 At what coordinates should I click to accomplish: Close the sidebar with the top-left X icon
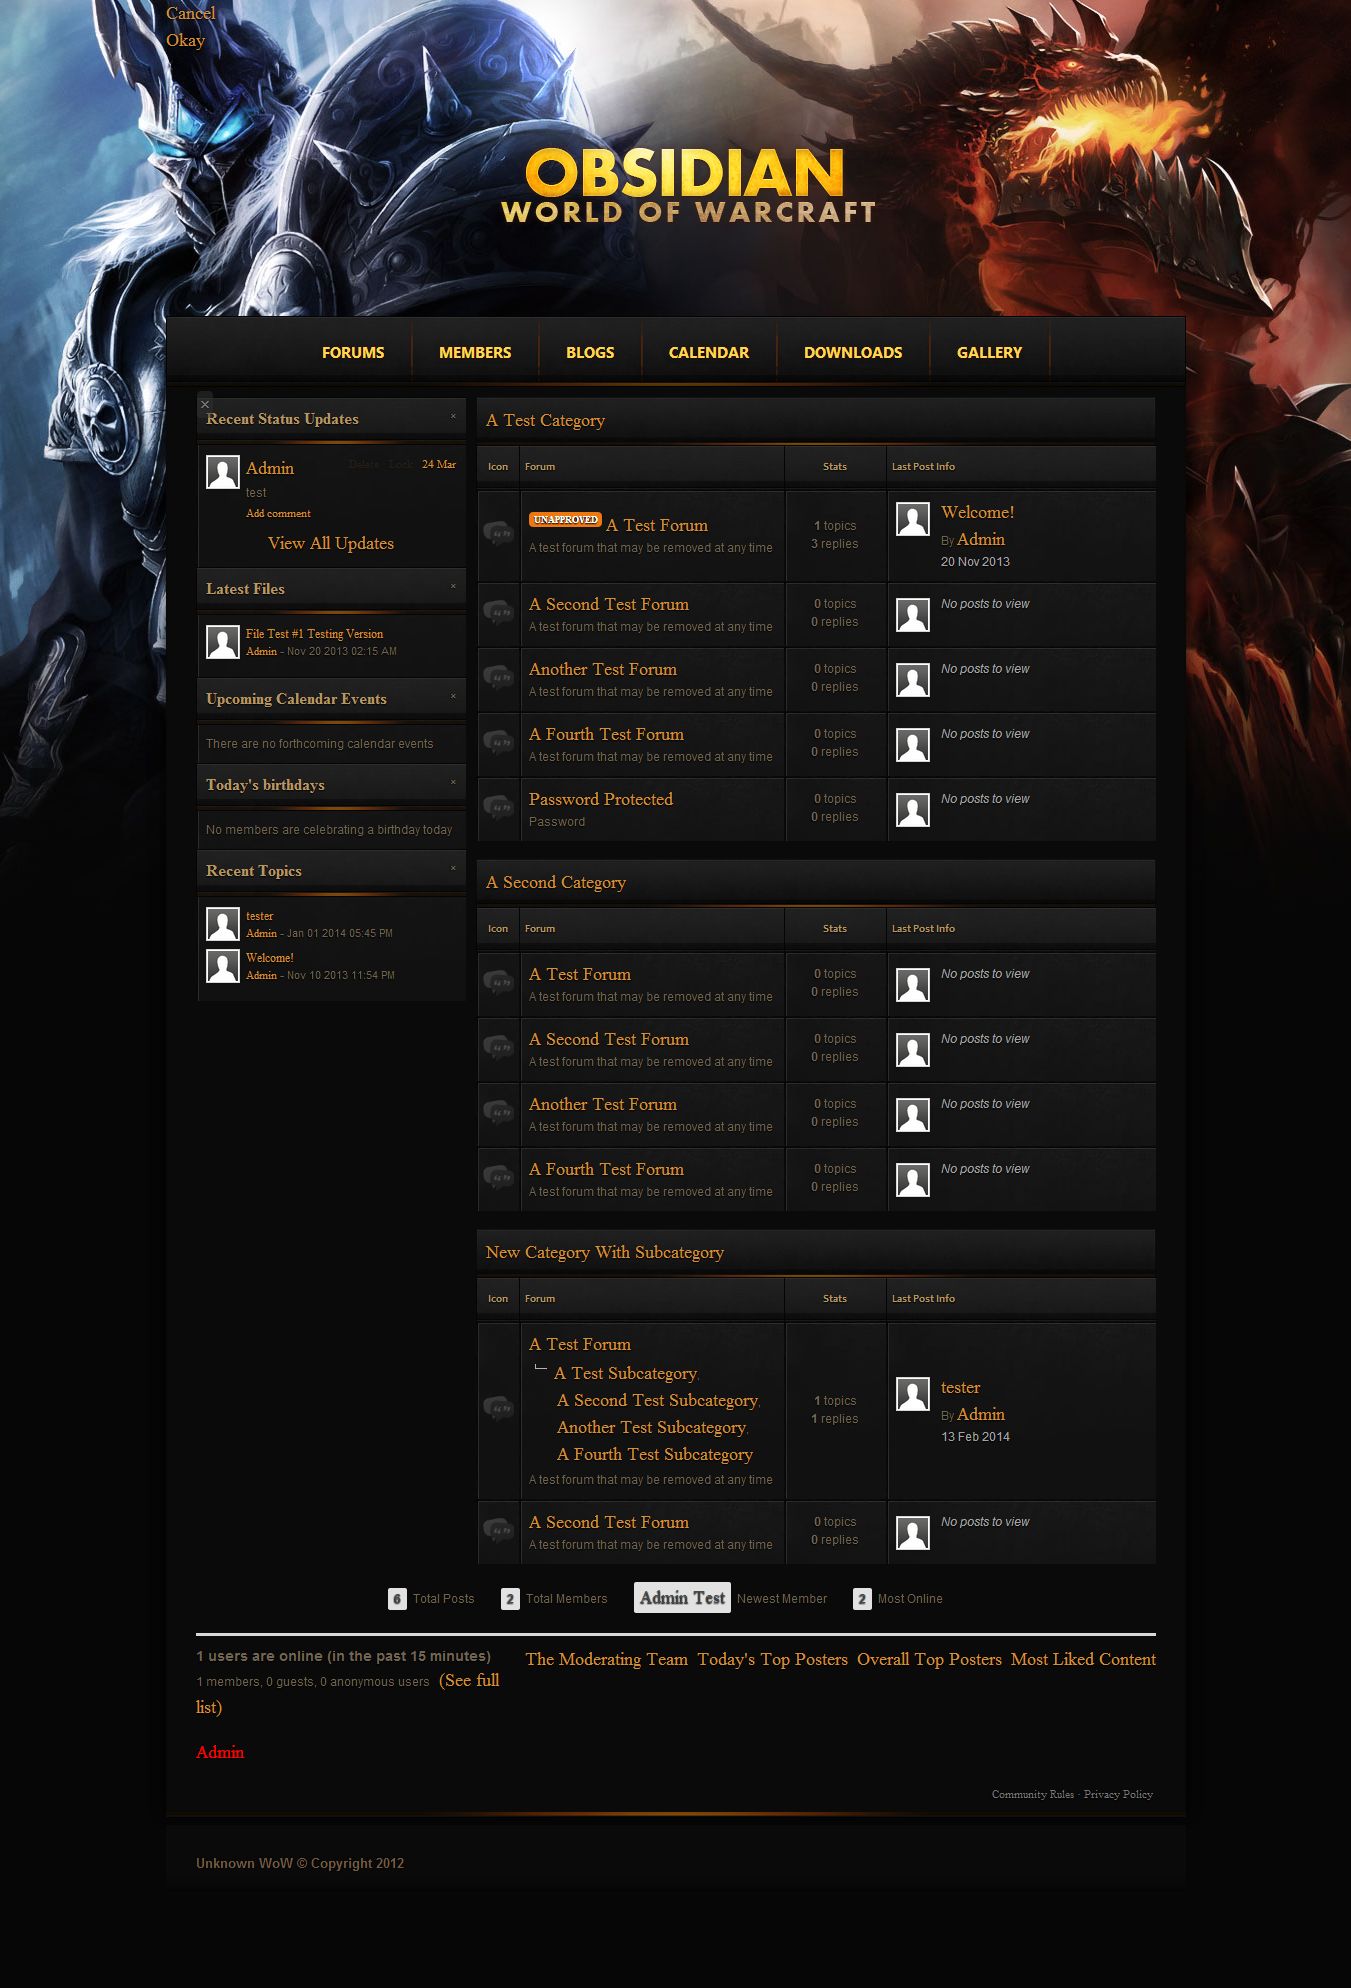tap(205, 404)
